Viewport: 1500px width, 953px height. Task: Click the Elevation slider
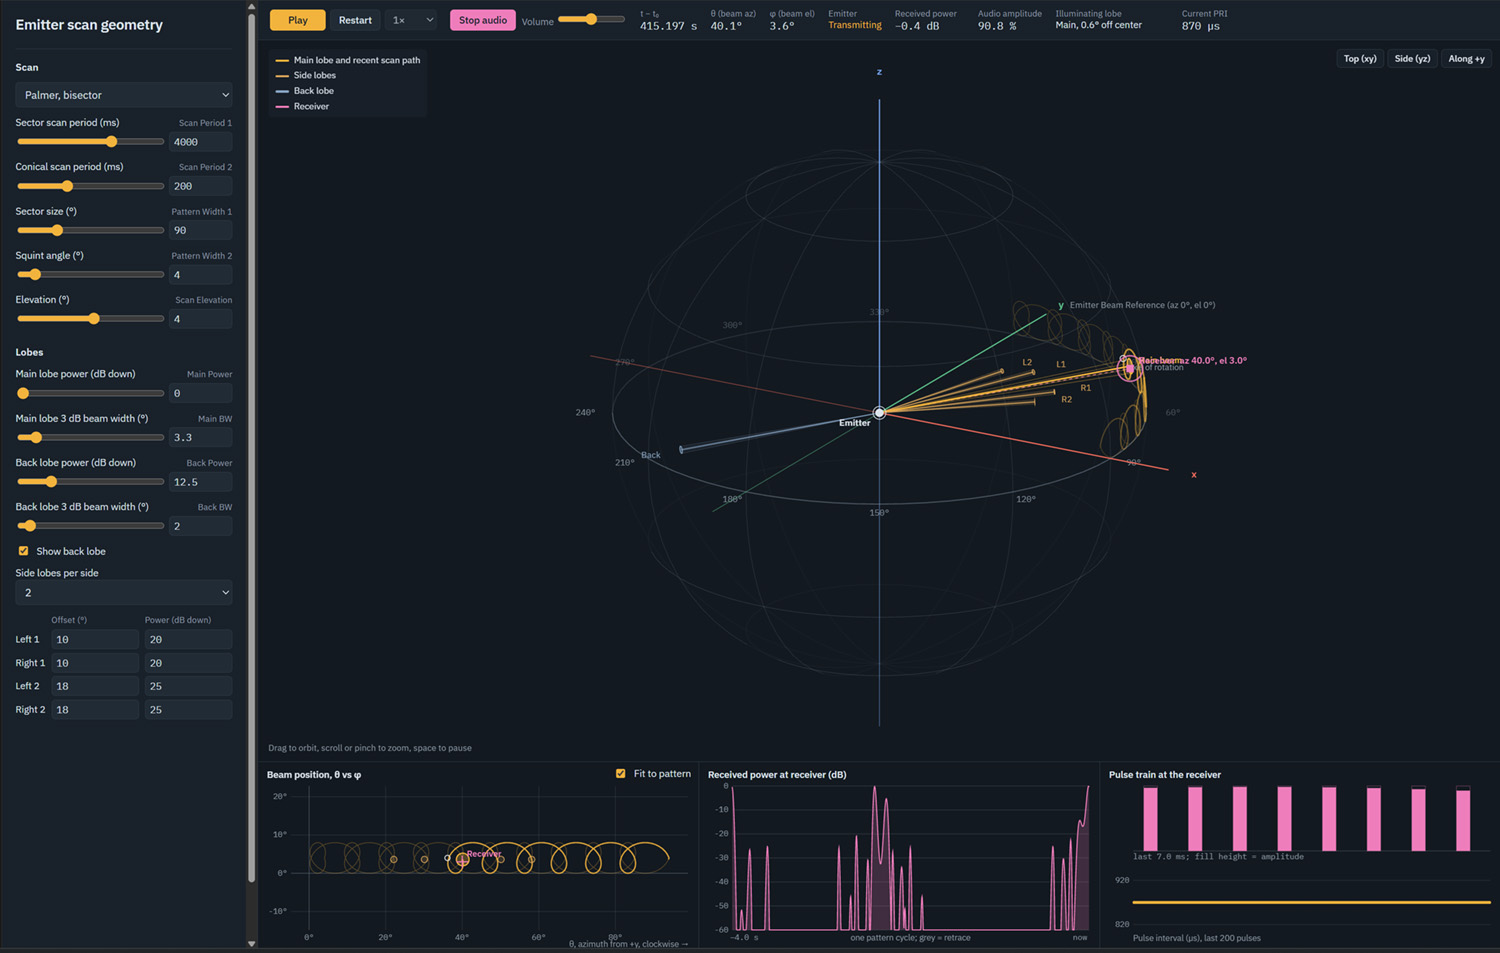click(x=90, y=319)
